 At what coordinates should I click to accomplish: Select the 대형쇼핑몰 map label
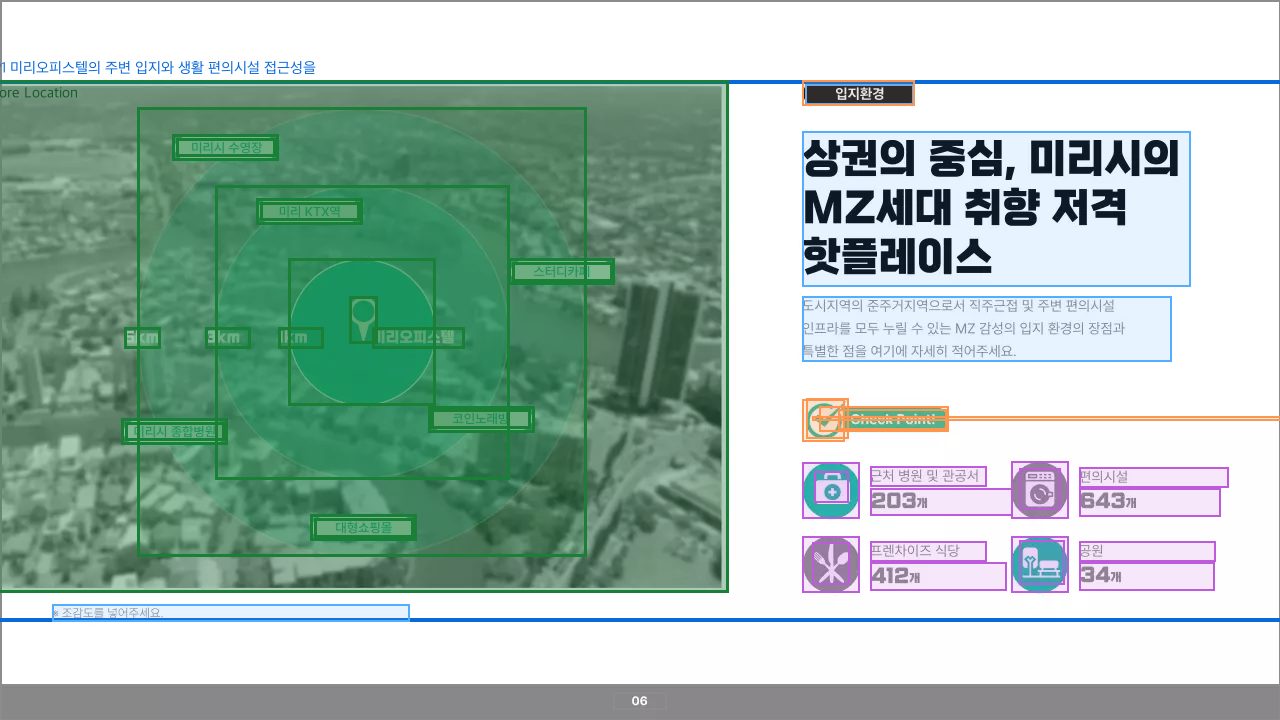pyautogui.click(x=364, y=527)
